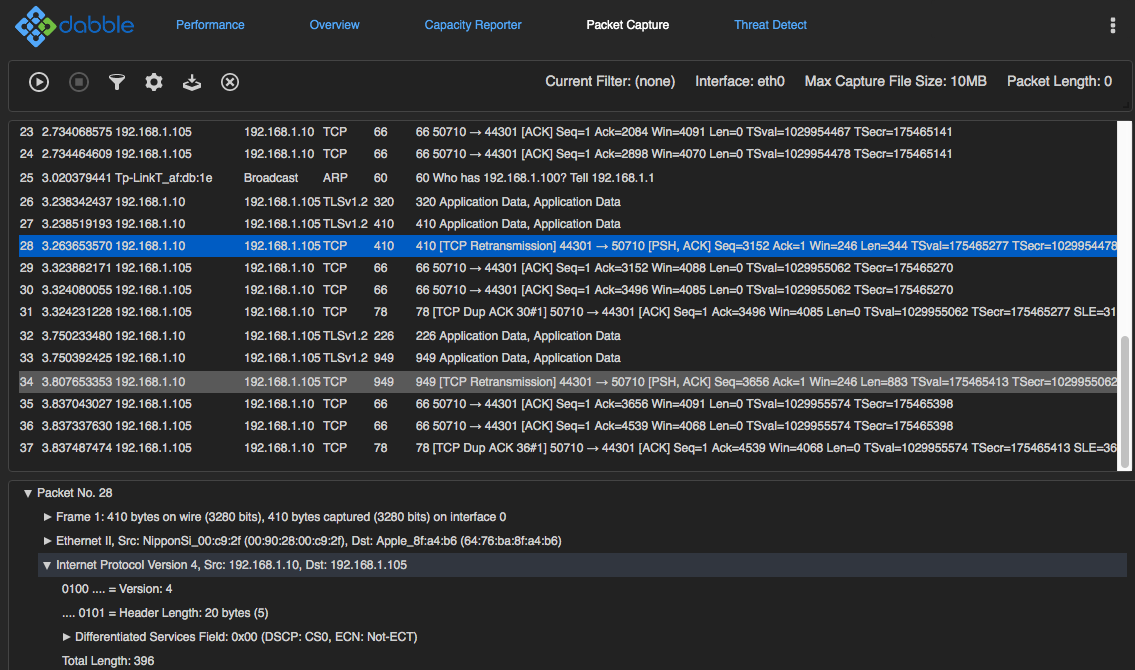Screen dimensions: 1135x670
Task: Switch to the Performance tab
Action: click(x=210, y=25)
